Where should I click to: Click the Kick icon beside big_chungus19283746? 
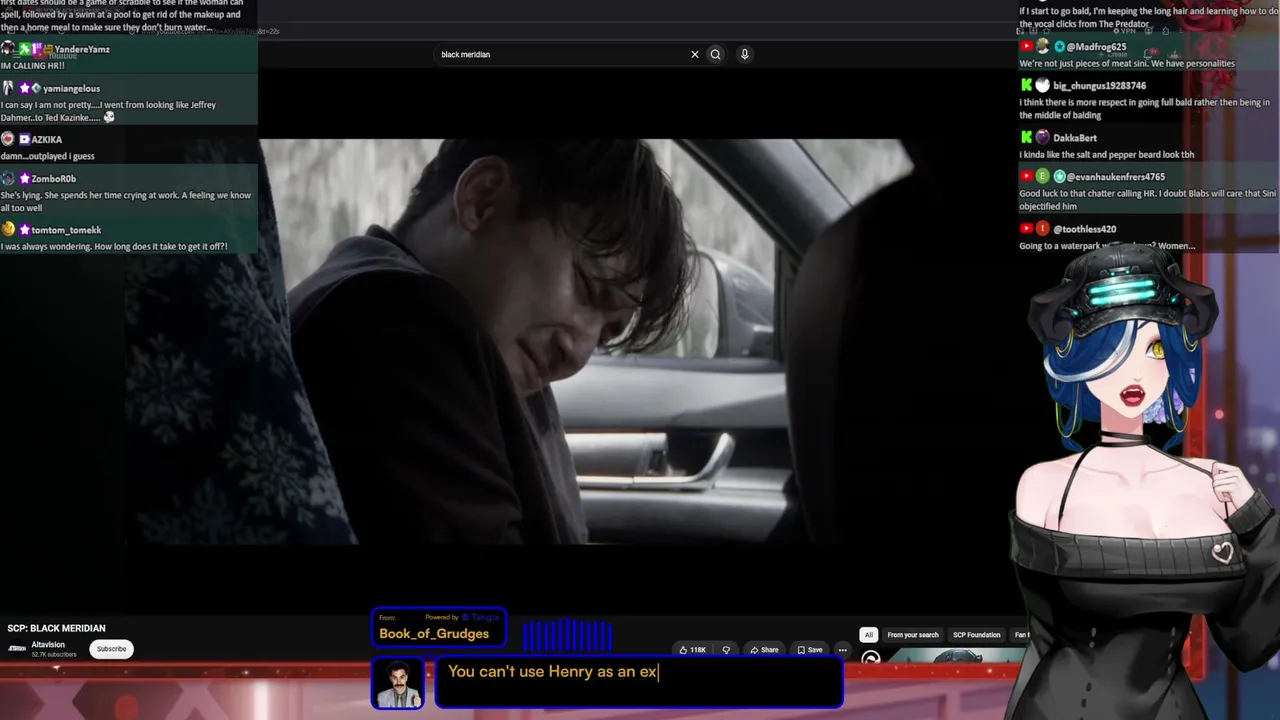[1026, 86]
